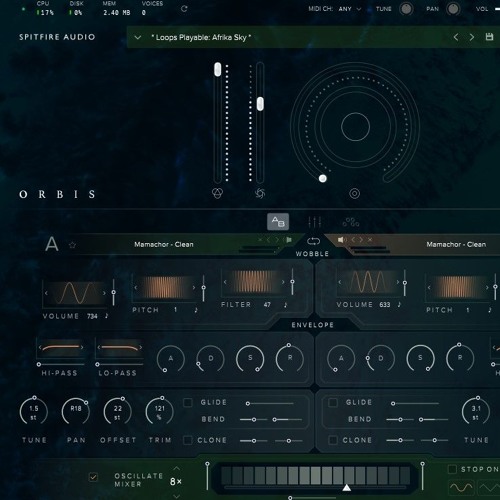
Task: Expand the preset browser chevron
Action: coord(138,37)
